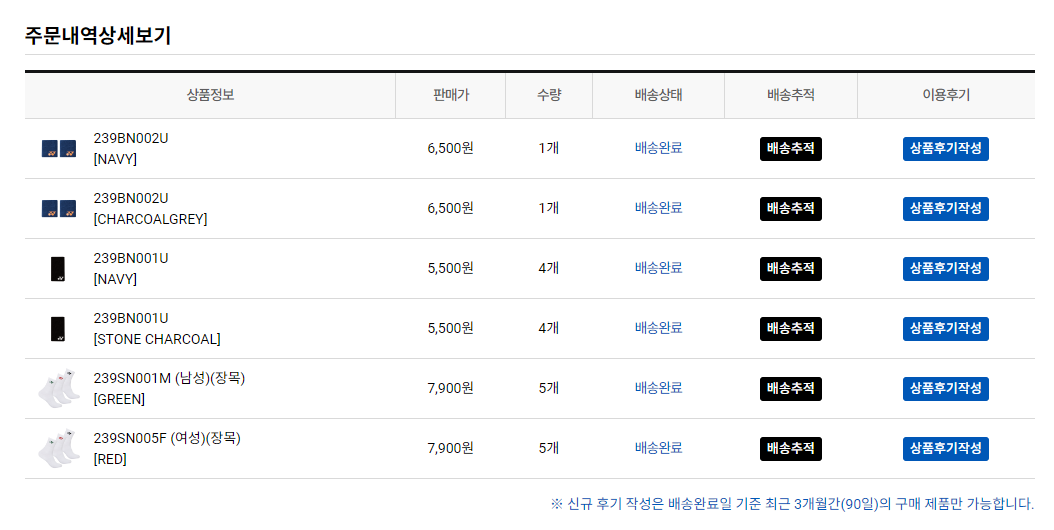Track delivery for 239BN002U CHARCOALGREY
Viewport: 1054px width, 530px height.
pos(790,209)
